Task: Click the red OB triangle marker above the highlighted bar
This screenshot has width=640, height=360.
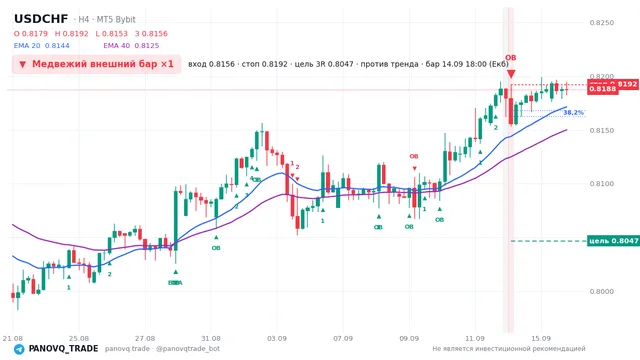Action: 511,74
